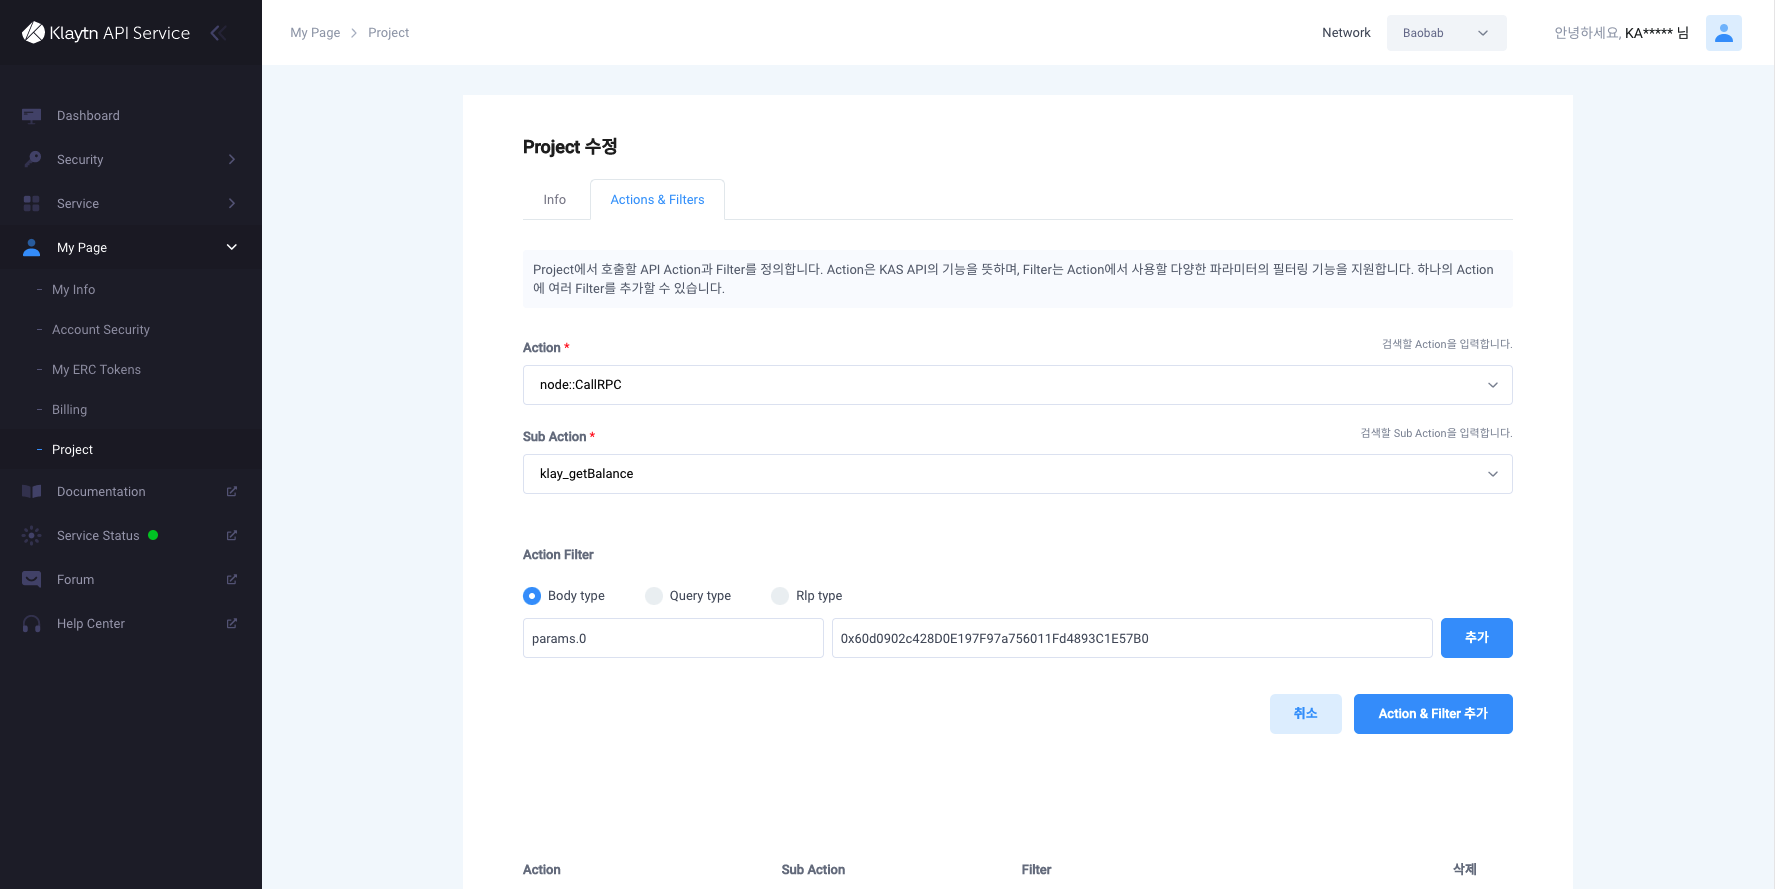Click the Klaytn API Service logo
1775x889 pixels.
click(x=106, y=33)
